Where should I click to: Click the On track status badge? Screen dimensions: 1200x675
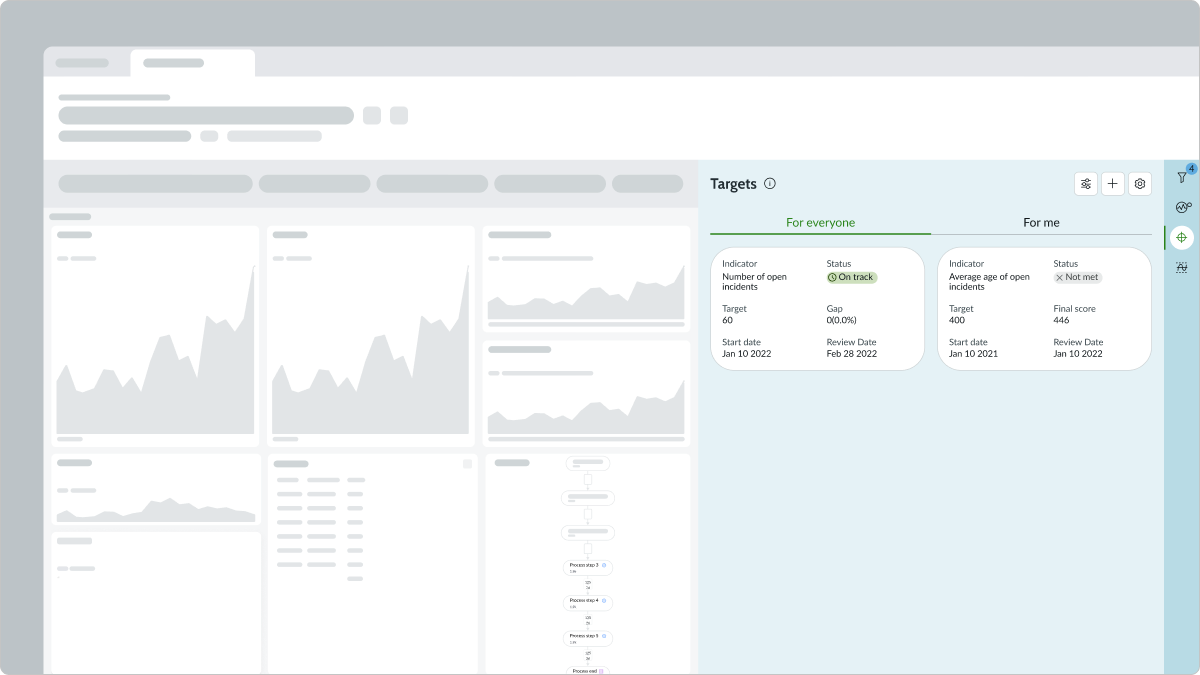point(852,277)
